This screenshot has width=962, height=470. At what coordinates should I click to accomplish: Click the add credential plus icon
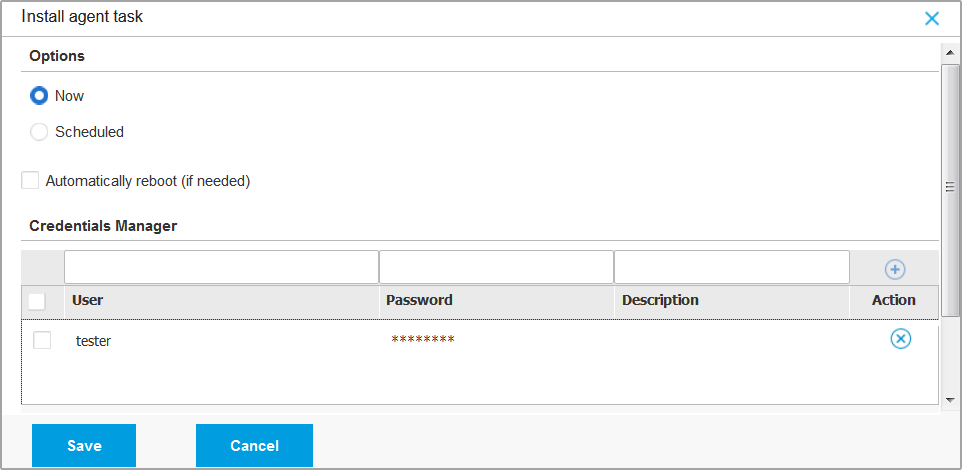click(895, 269)
